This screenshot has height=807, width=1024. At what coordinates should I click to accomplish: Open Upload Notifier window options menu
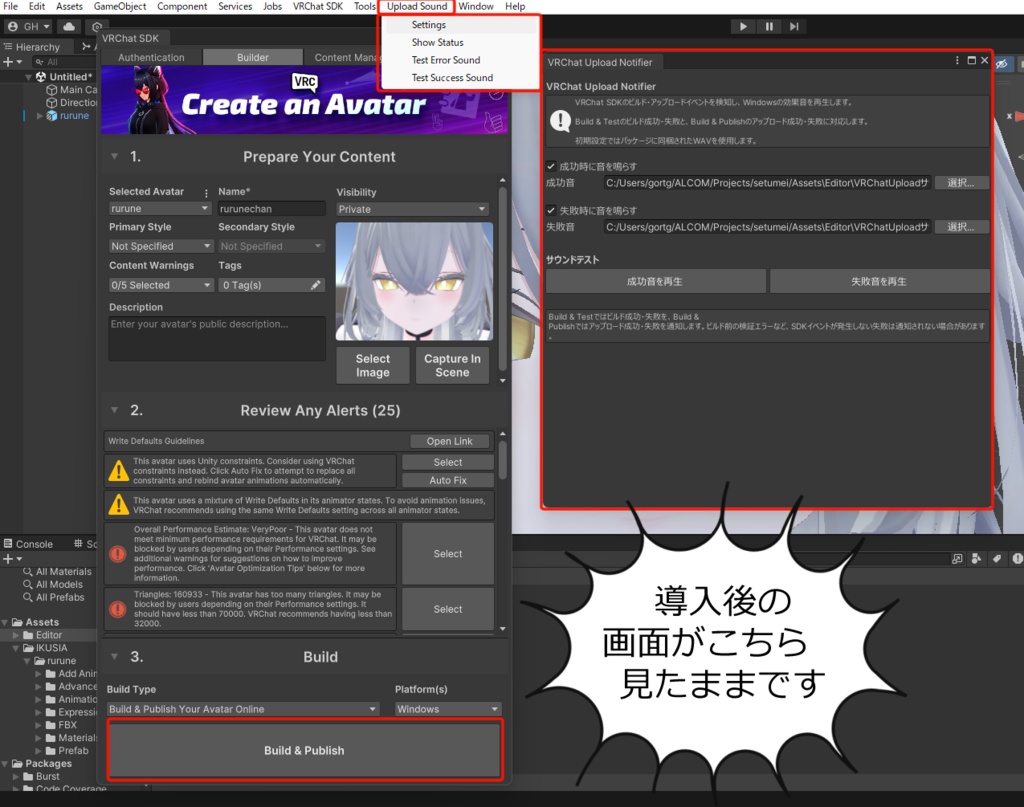pyautogui.click(x=957, y=61)
